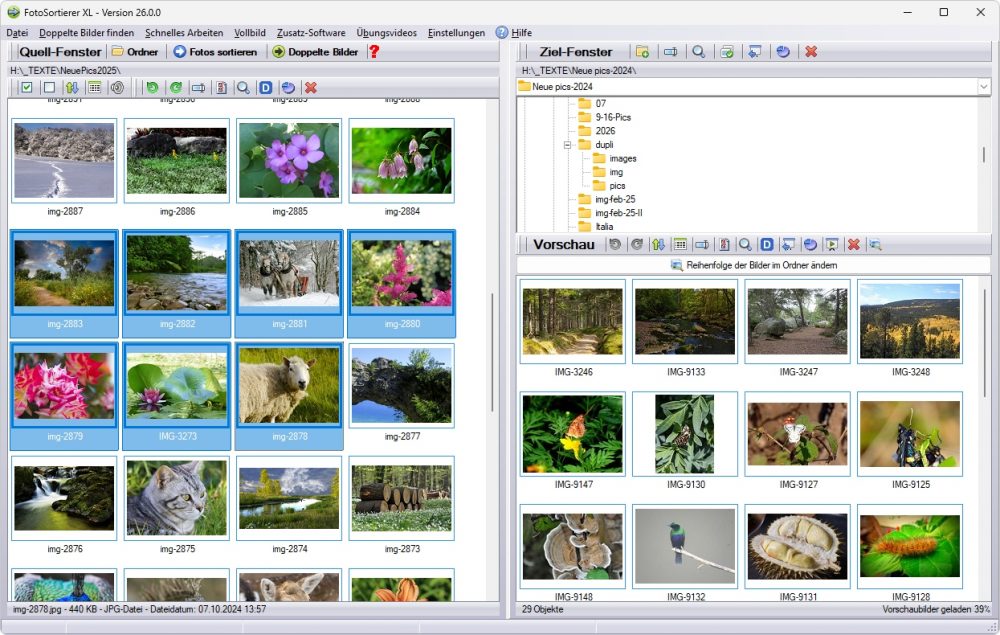The width and height of the screenshot is (1000, 635).
Task: Click red X icon in Ziel-Fenster toolbar
Action: pos(811,52)
